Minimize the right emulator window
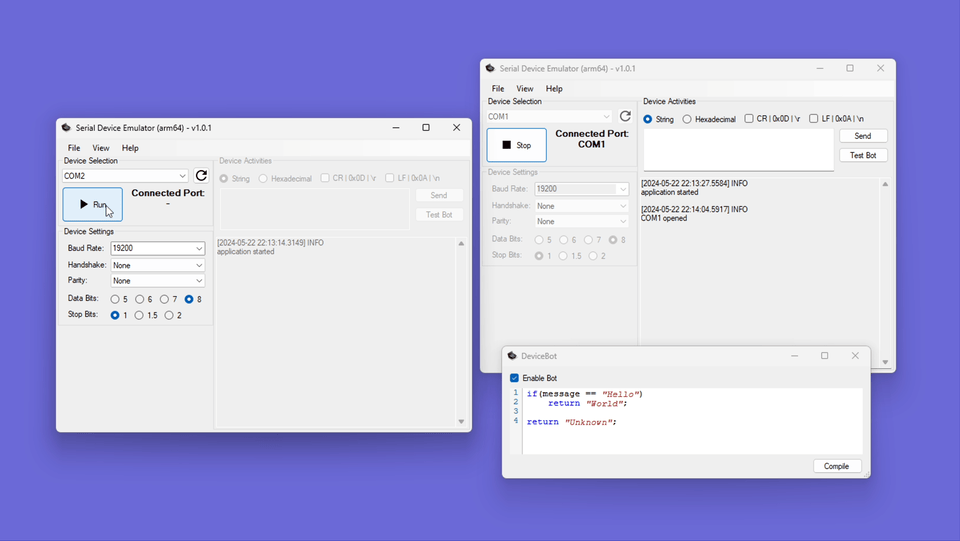960x541 pixels. coord(820,68)
